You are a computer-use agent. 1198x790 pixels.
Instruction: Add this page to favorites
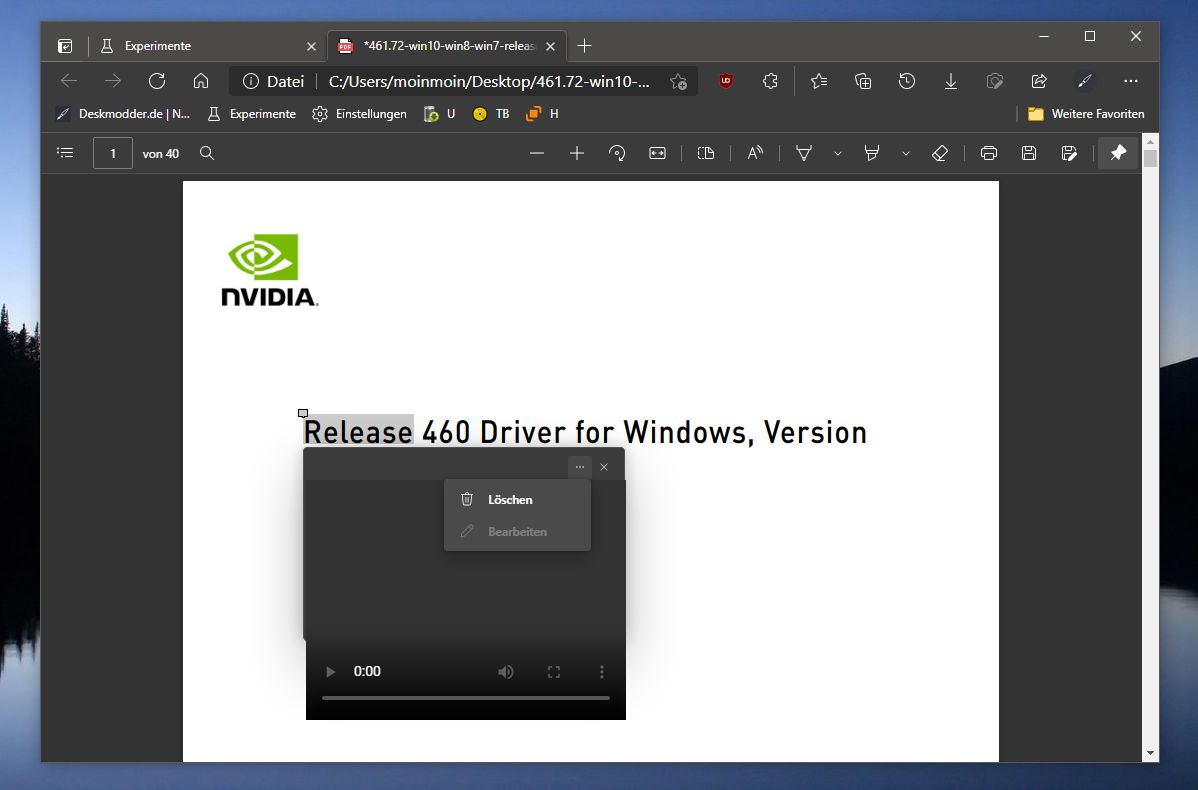(x=678, y=82)
